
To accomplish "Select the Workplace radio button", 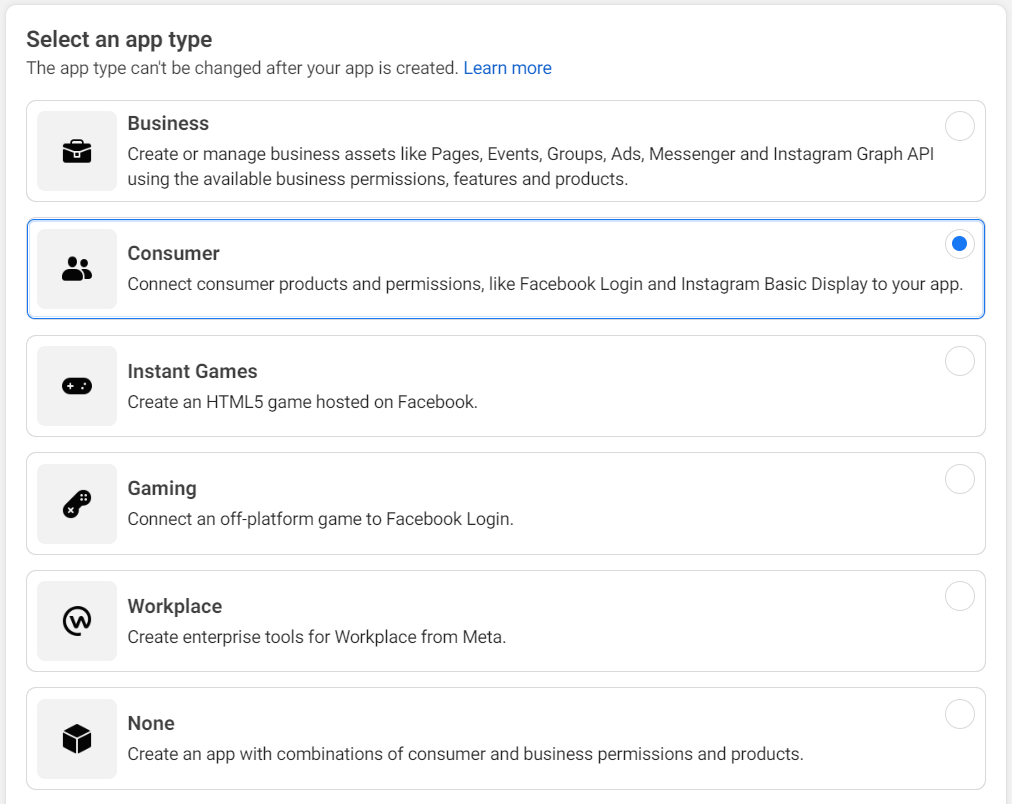I will tap(960, 596).
